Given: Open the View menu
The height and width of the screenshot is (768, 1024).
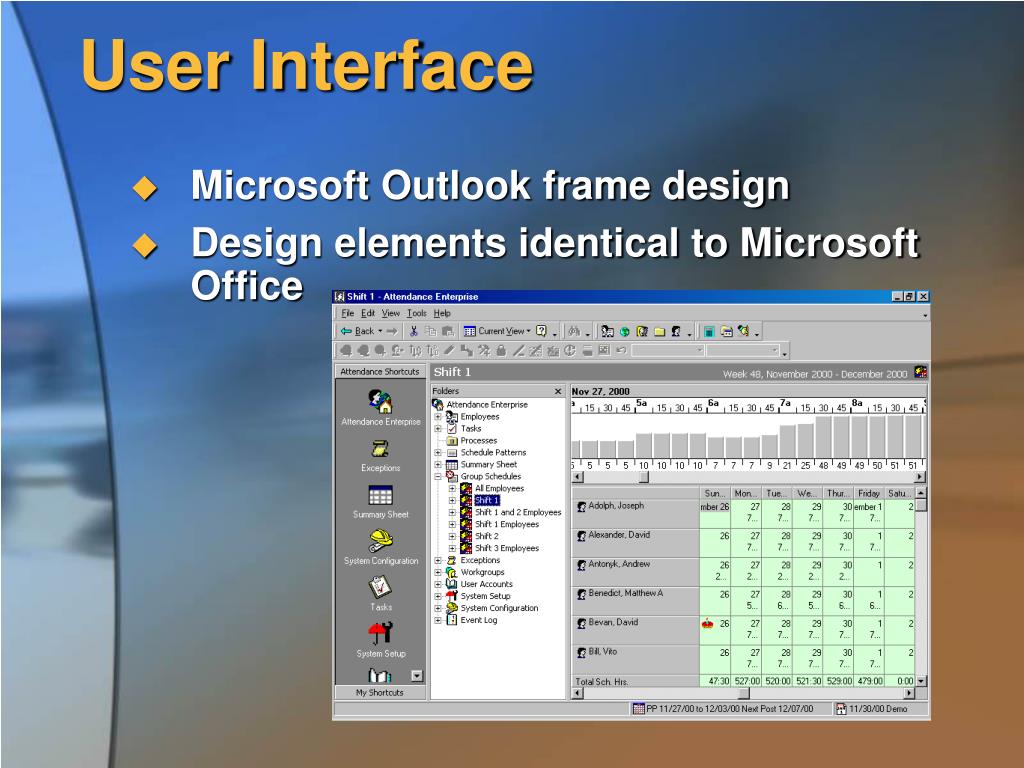Looking at the screenshot, I should [x=391, y=313].
